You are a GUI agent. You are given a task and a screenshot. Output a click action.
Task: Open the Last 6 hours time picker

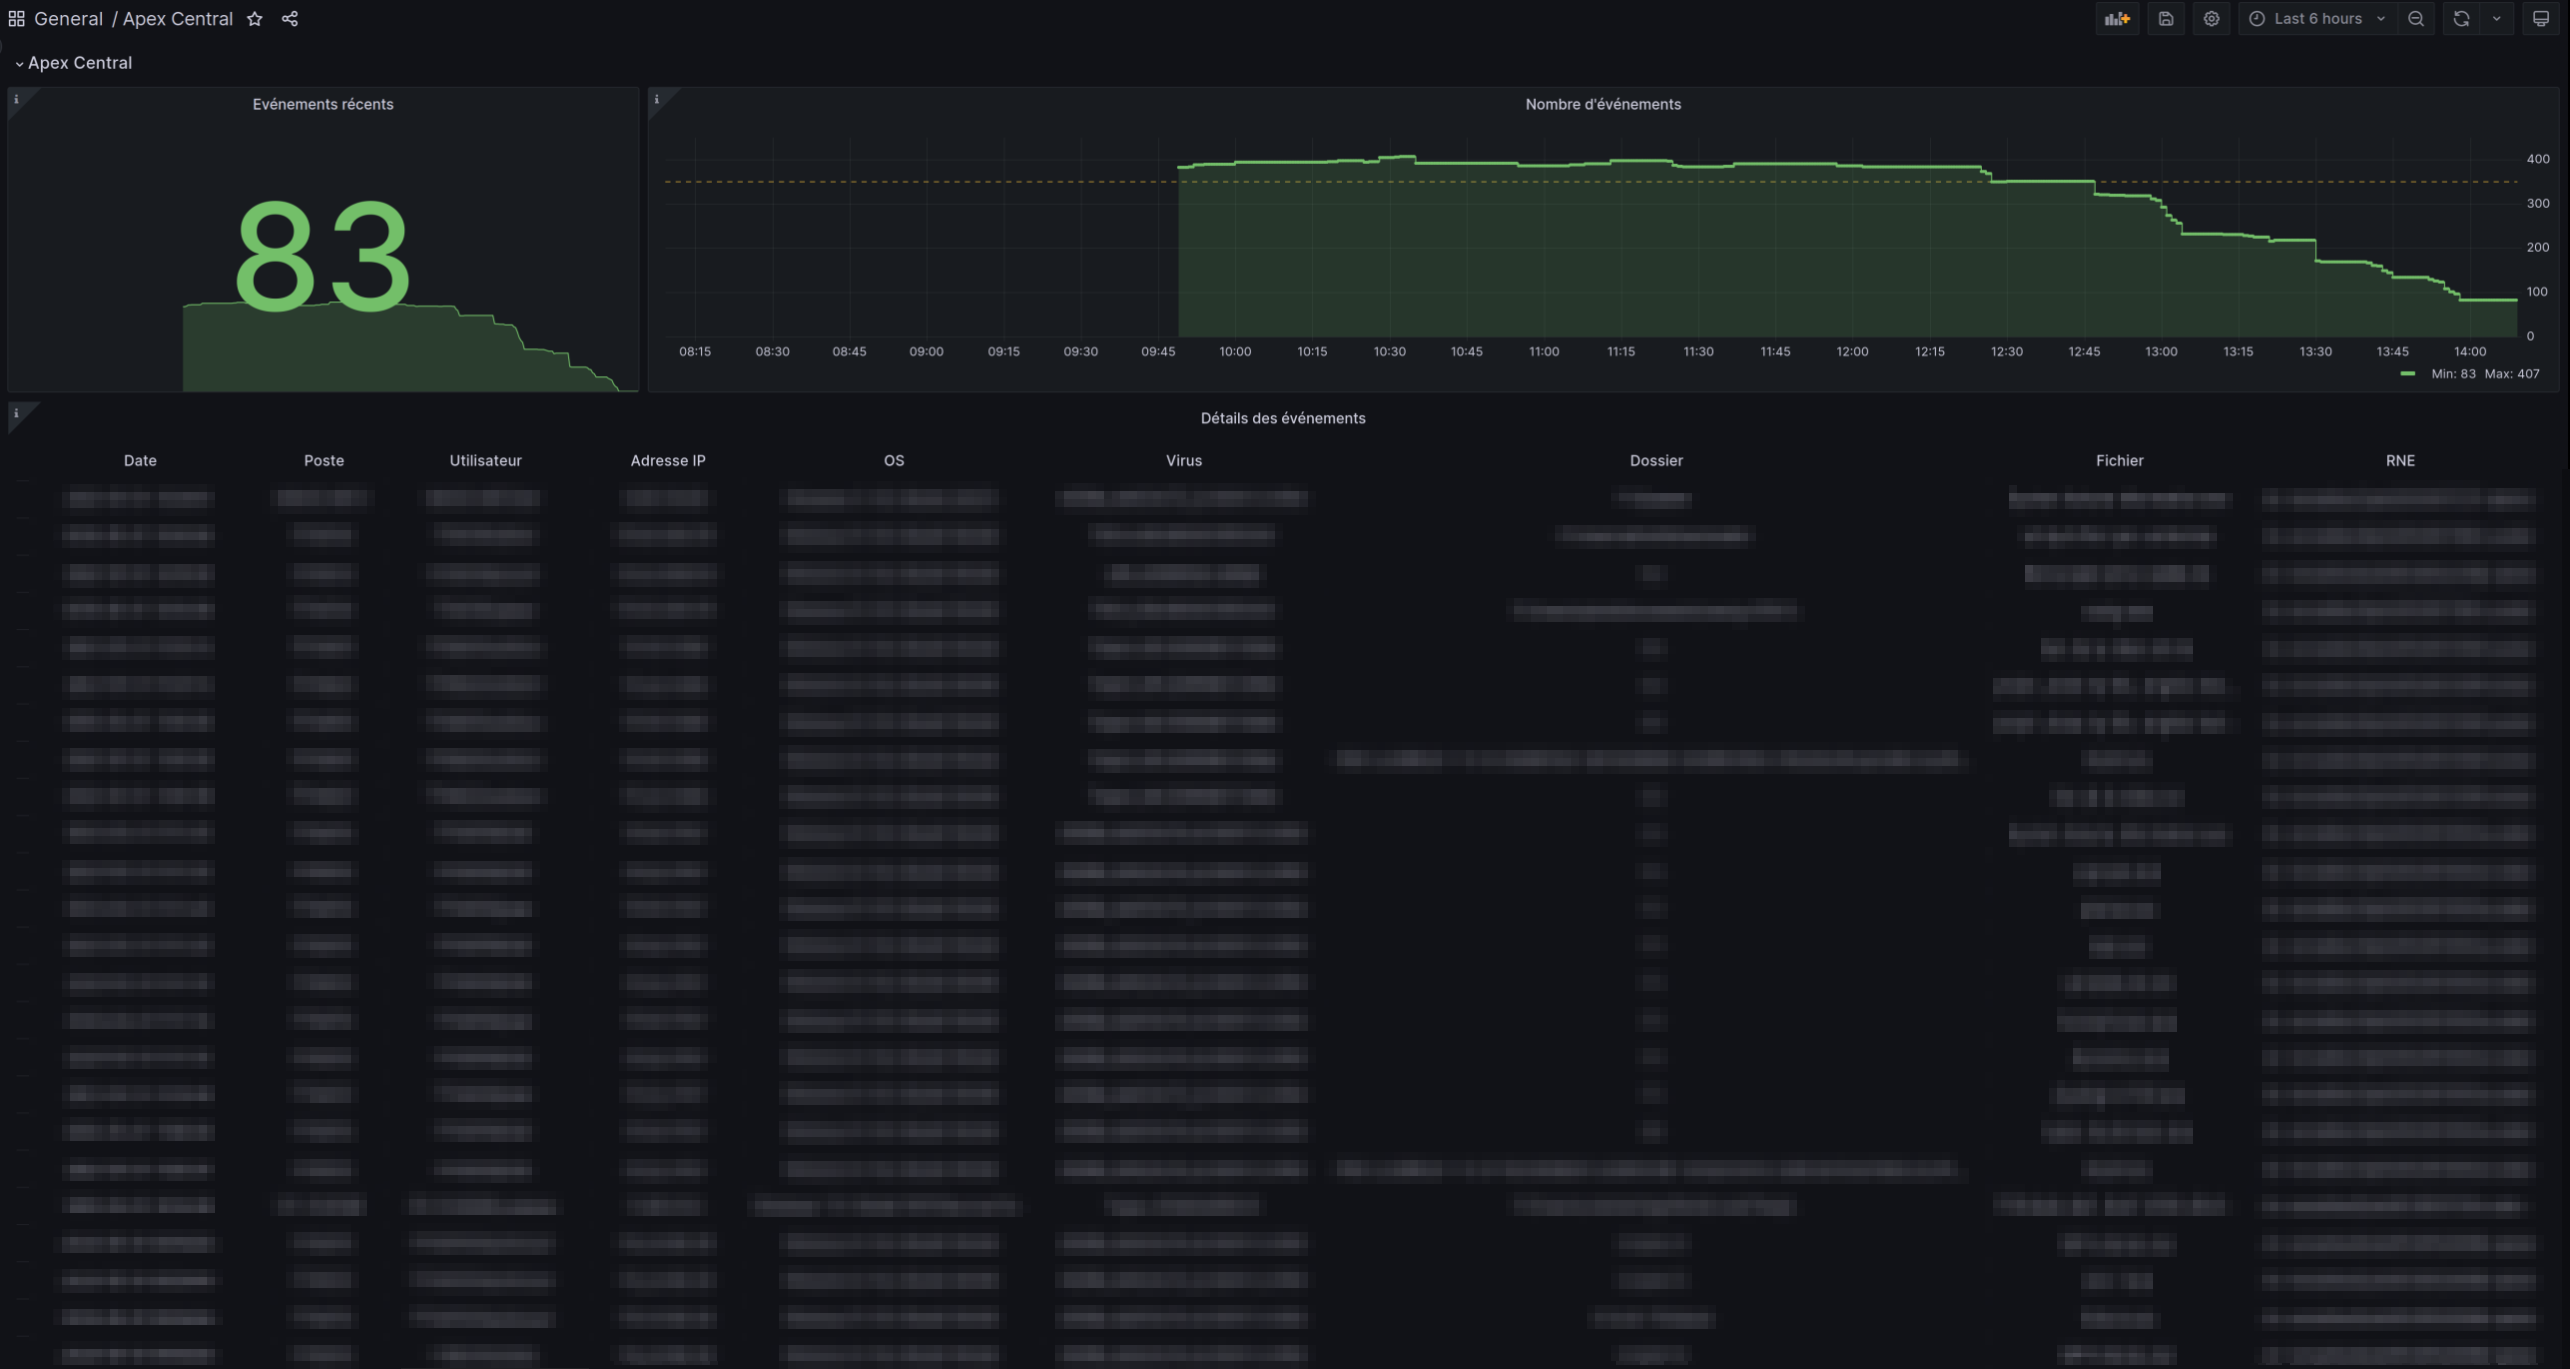(2317, 19)
